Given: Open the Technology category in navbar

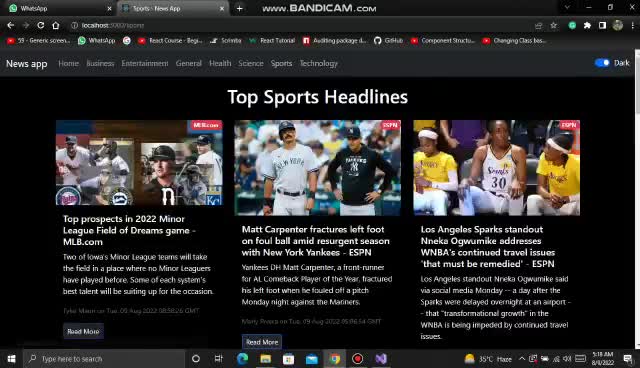Looking at the screenshot, I should tap(319, 63).
